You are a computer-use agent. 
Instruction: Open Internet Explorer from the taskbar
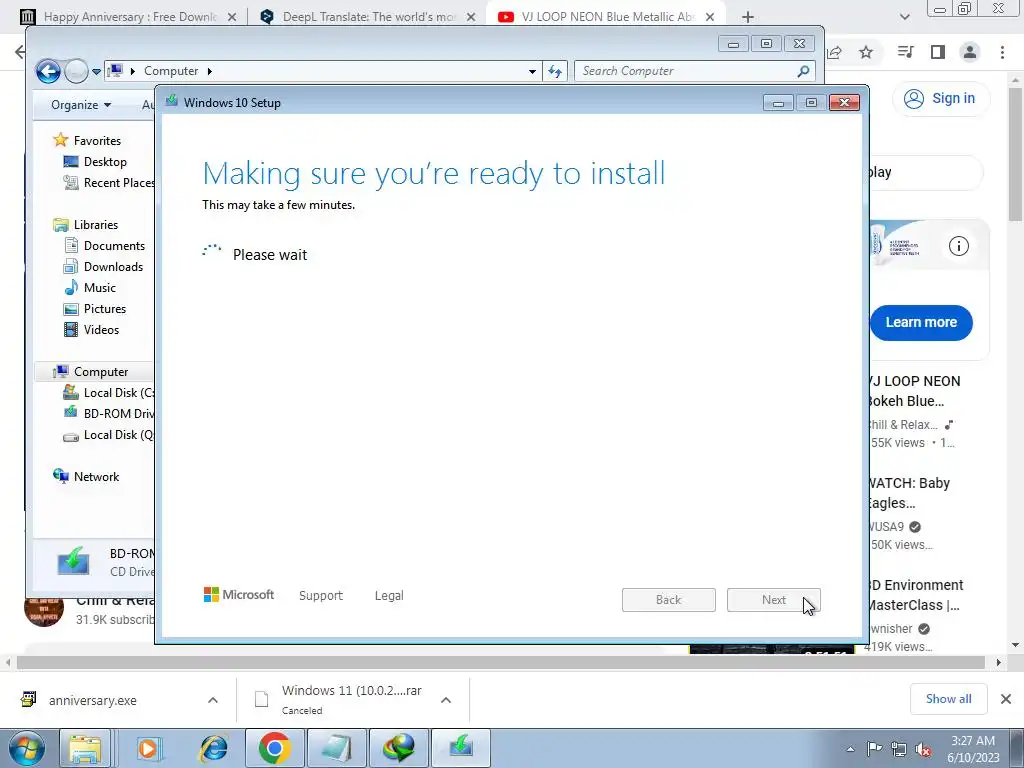click(213, 748)
